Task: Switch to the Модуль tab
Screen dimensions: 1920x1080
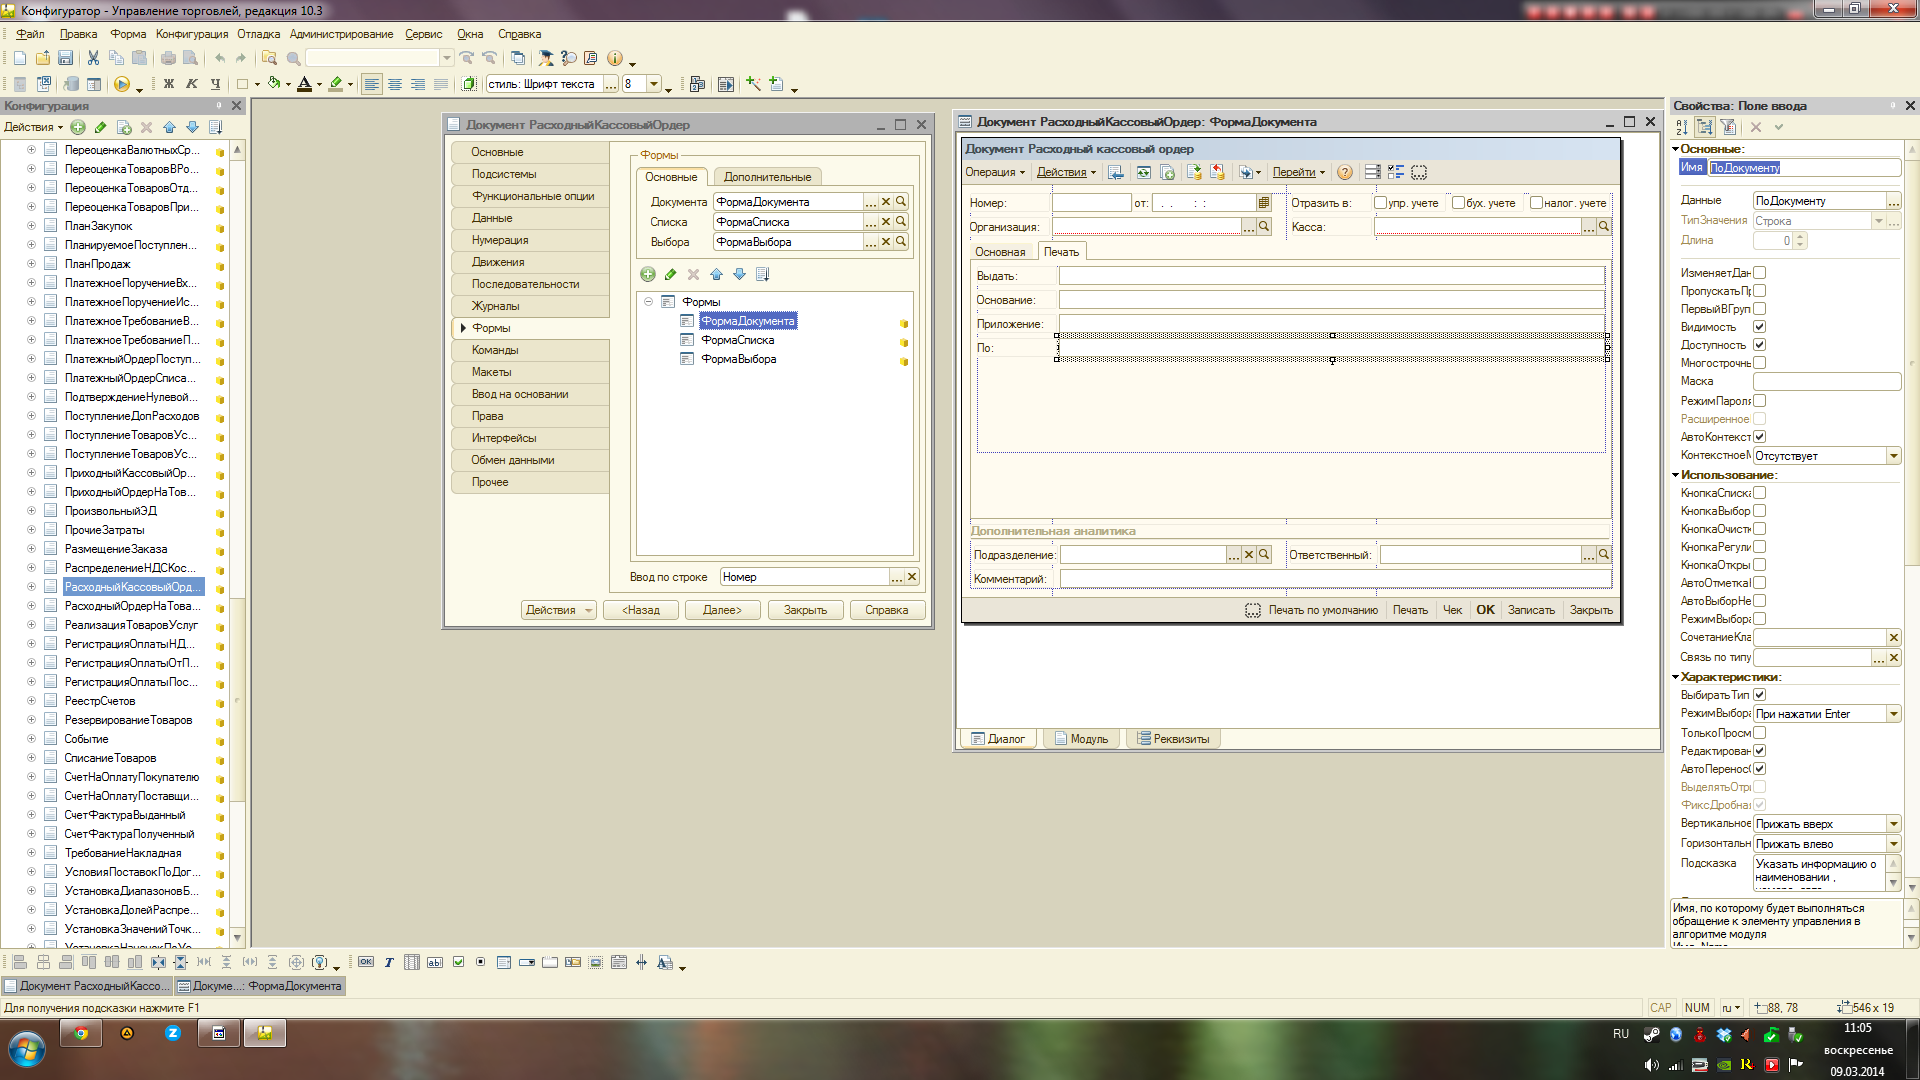Action: tap(1081, 739)
